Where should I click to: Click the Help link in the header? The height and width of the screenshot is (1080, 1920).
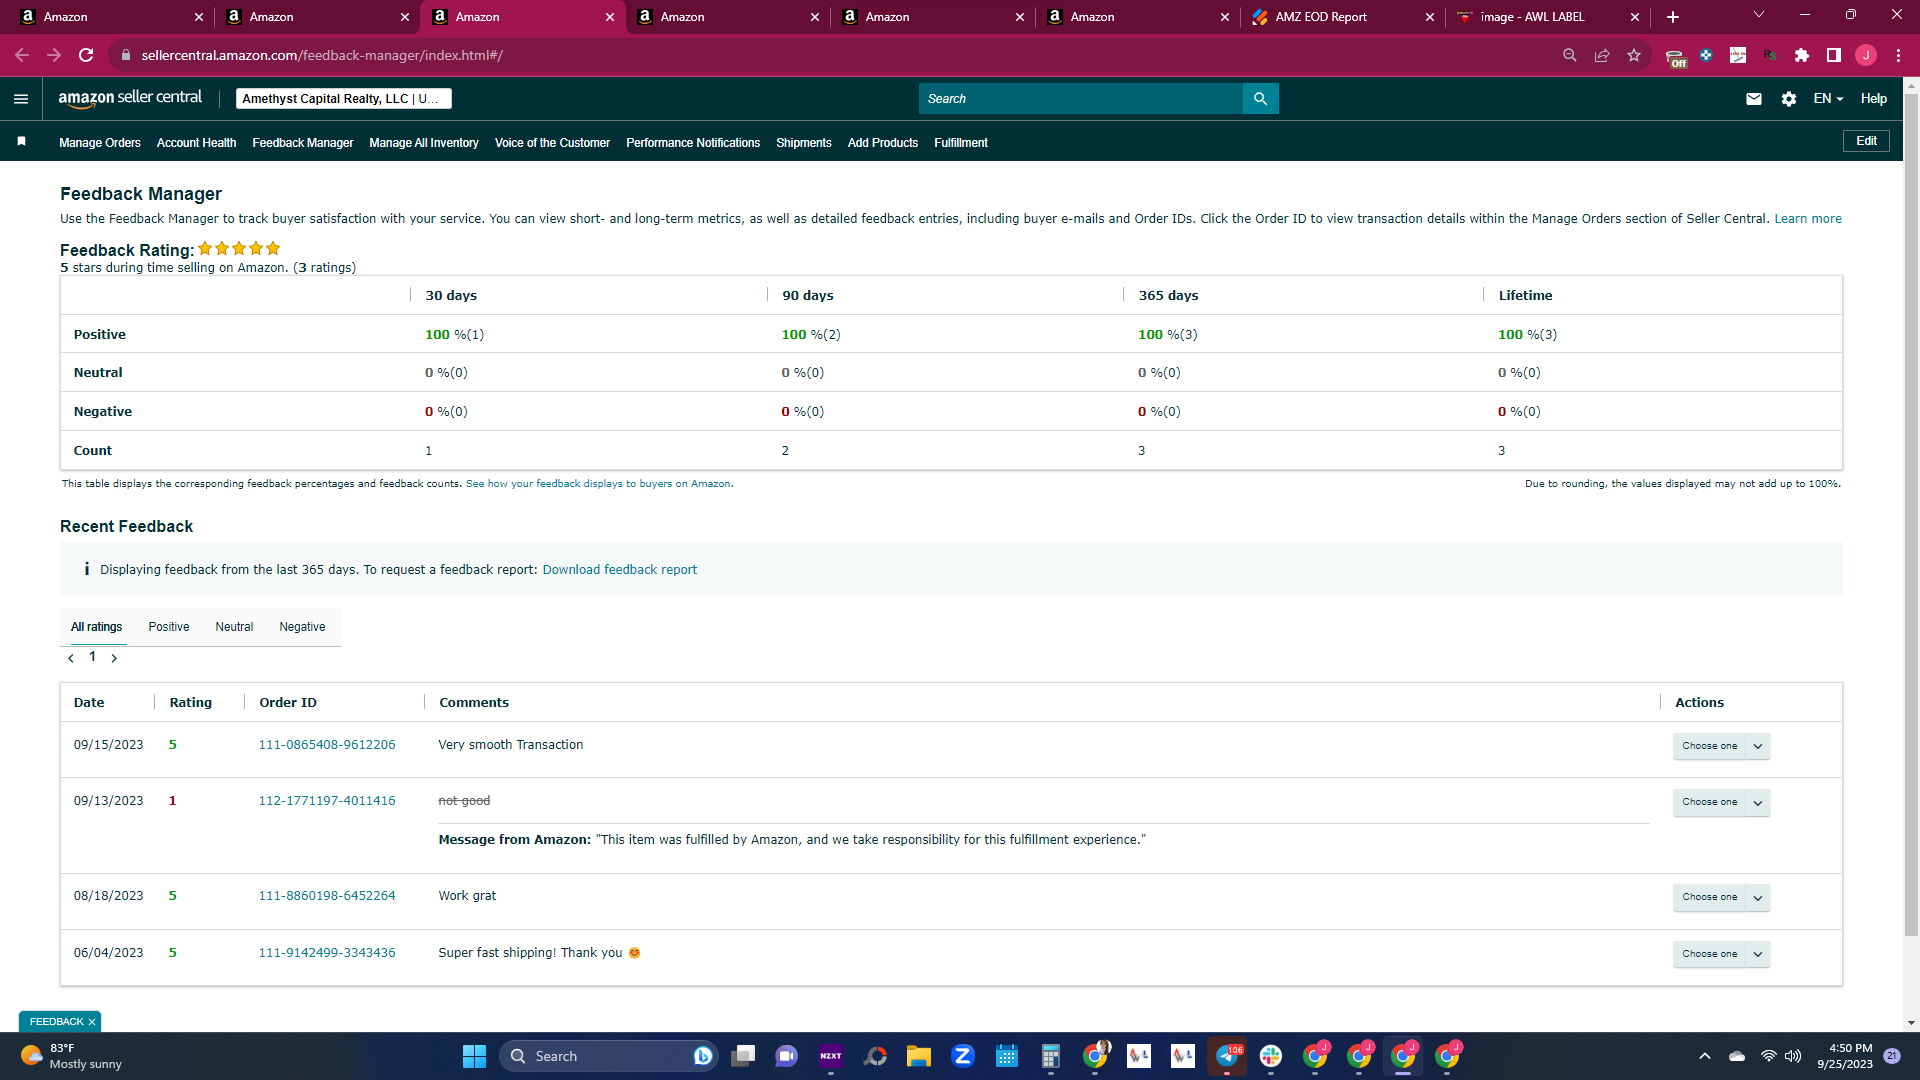coord(1874,99)
